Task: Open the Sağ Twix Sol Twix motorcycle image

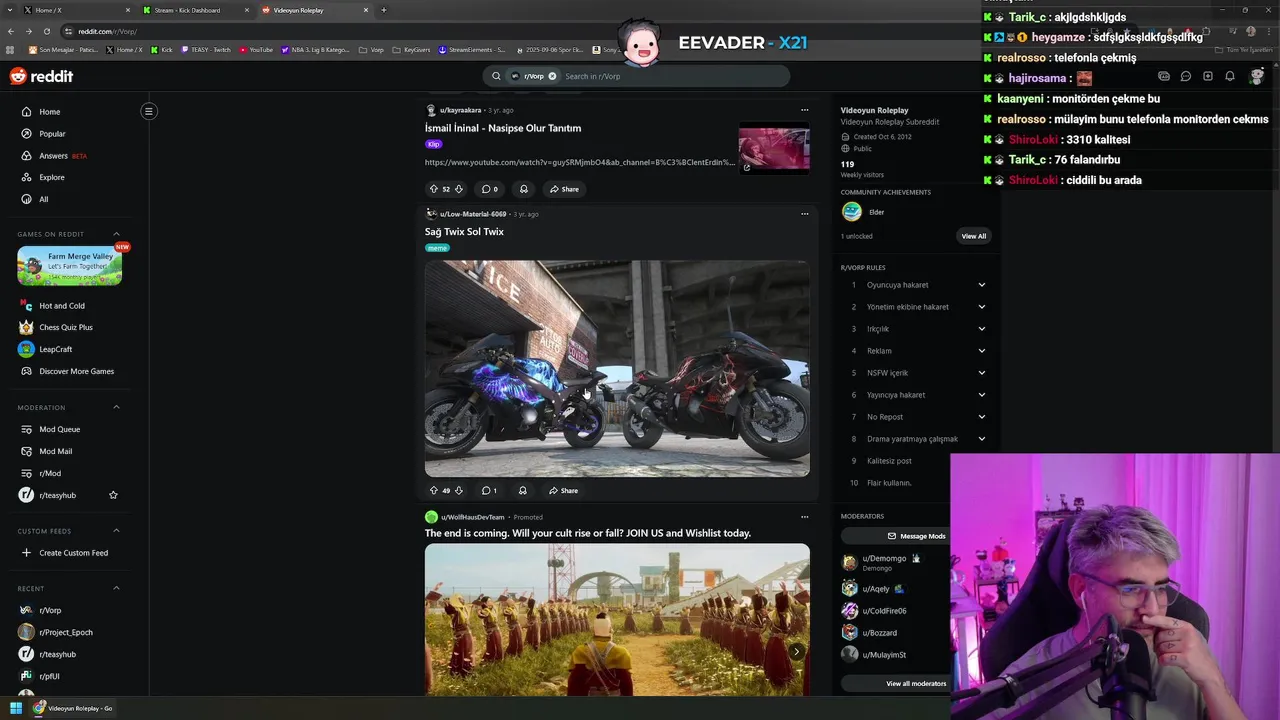Action: point(617,369)
